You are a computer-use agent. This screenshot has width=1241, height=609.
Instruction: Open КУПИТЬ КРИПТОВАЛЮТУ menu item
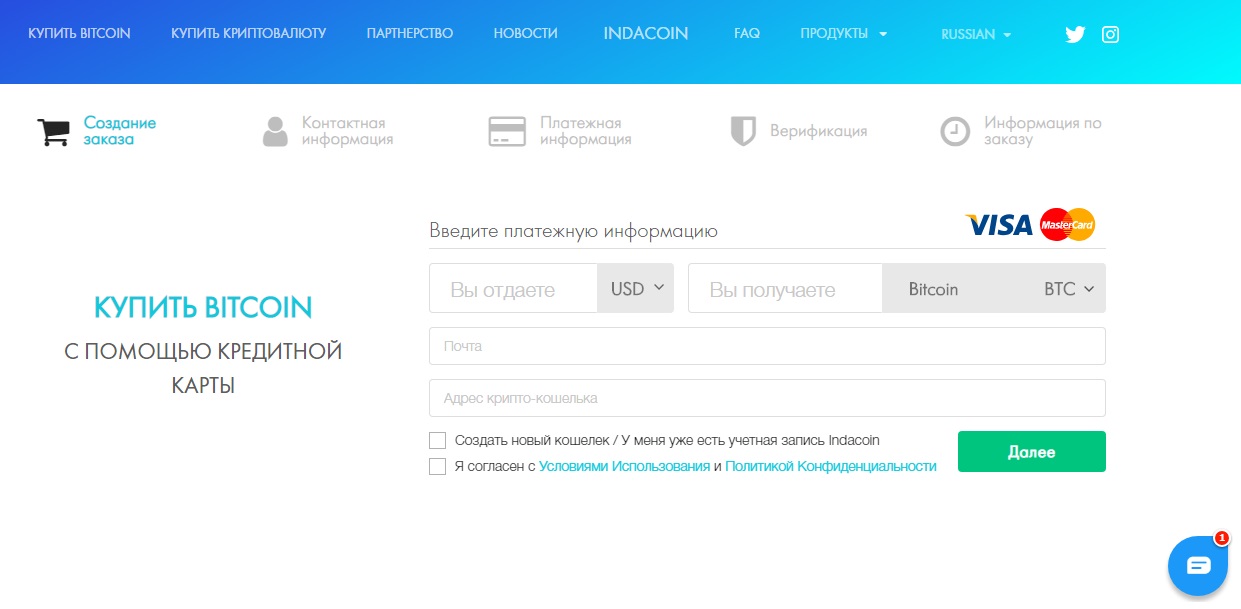click(x=249, y=34)
